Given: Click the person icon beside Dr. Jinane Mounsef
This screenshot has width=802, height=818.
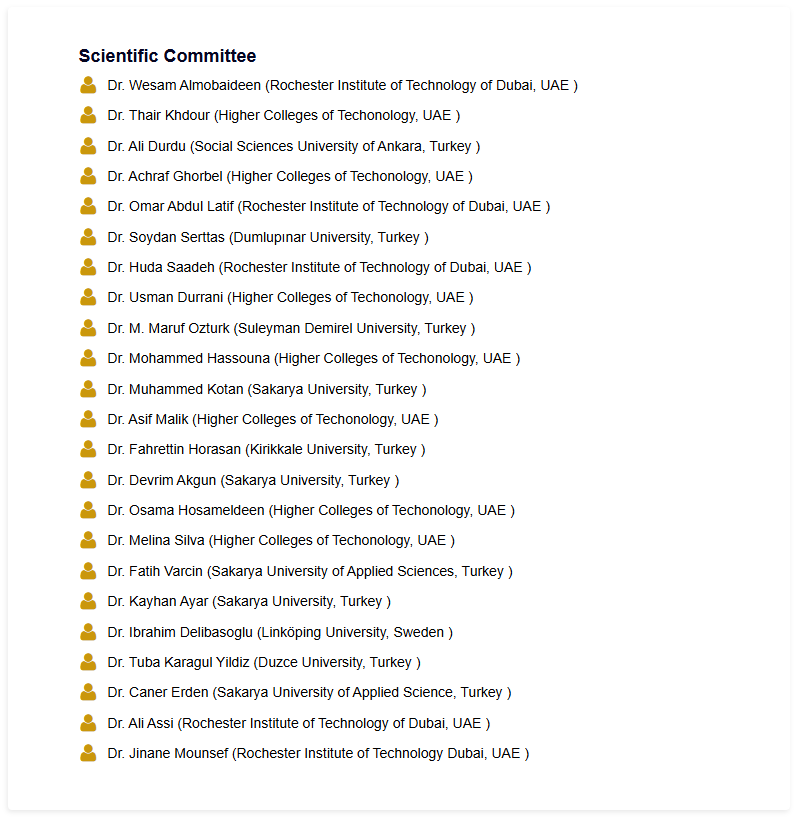Looking at the screenshot, I should (x=88, y=753).
